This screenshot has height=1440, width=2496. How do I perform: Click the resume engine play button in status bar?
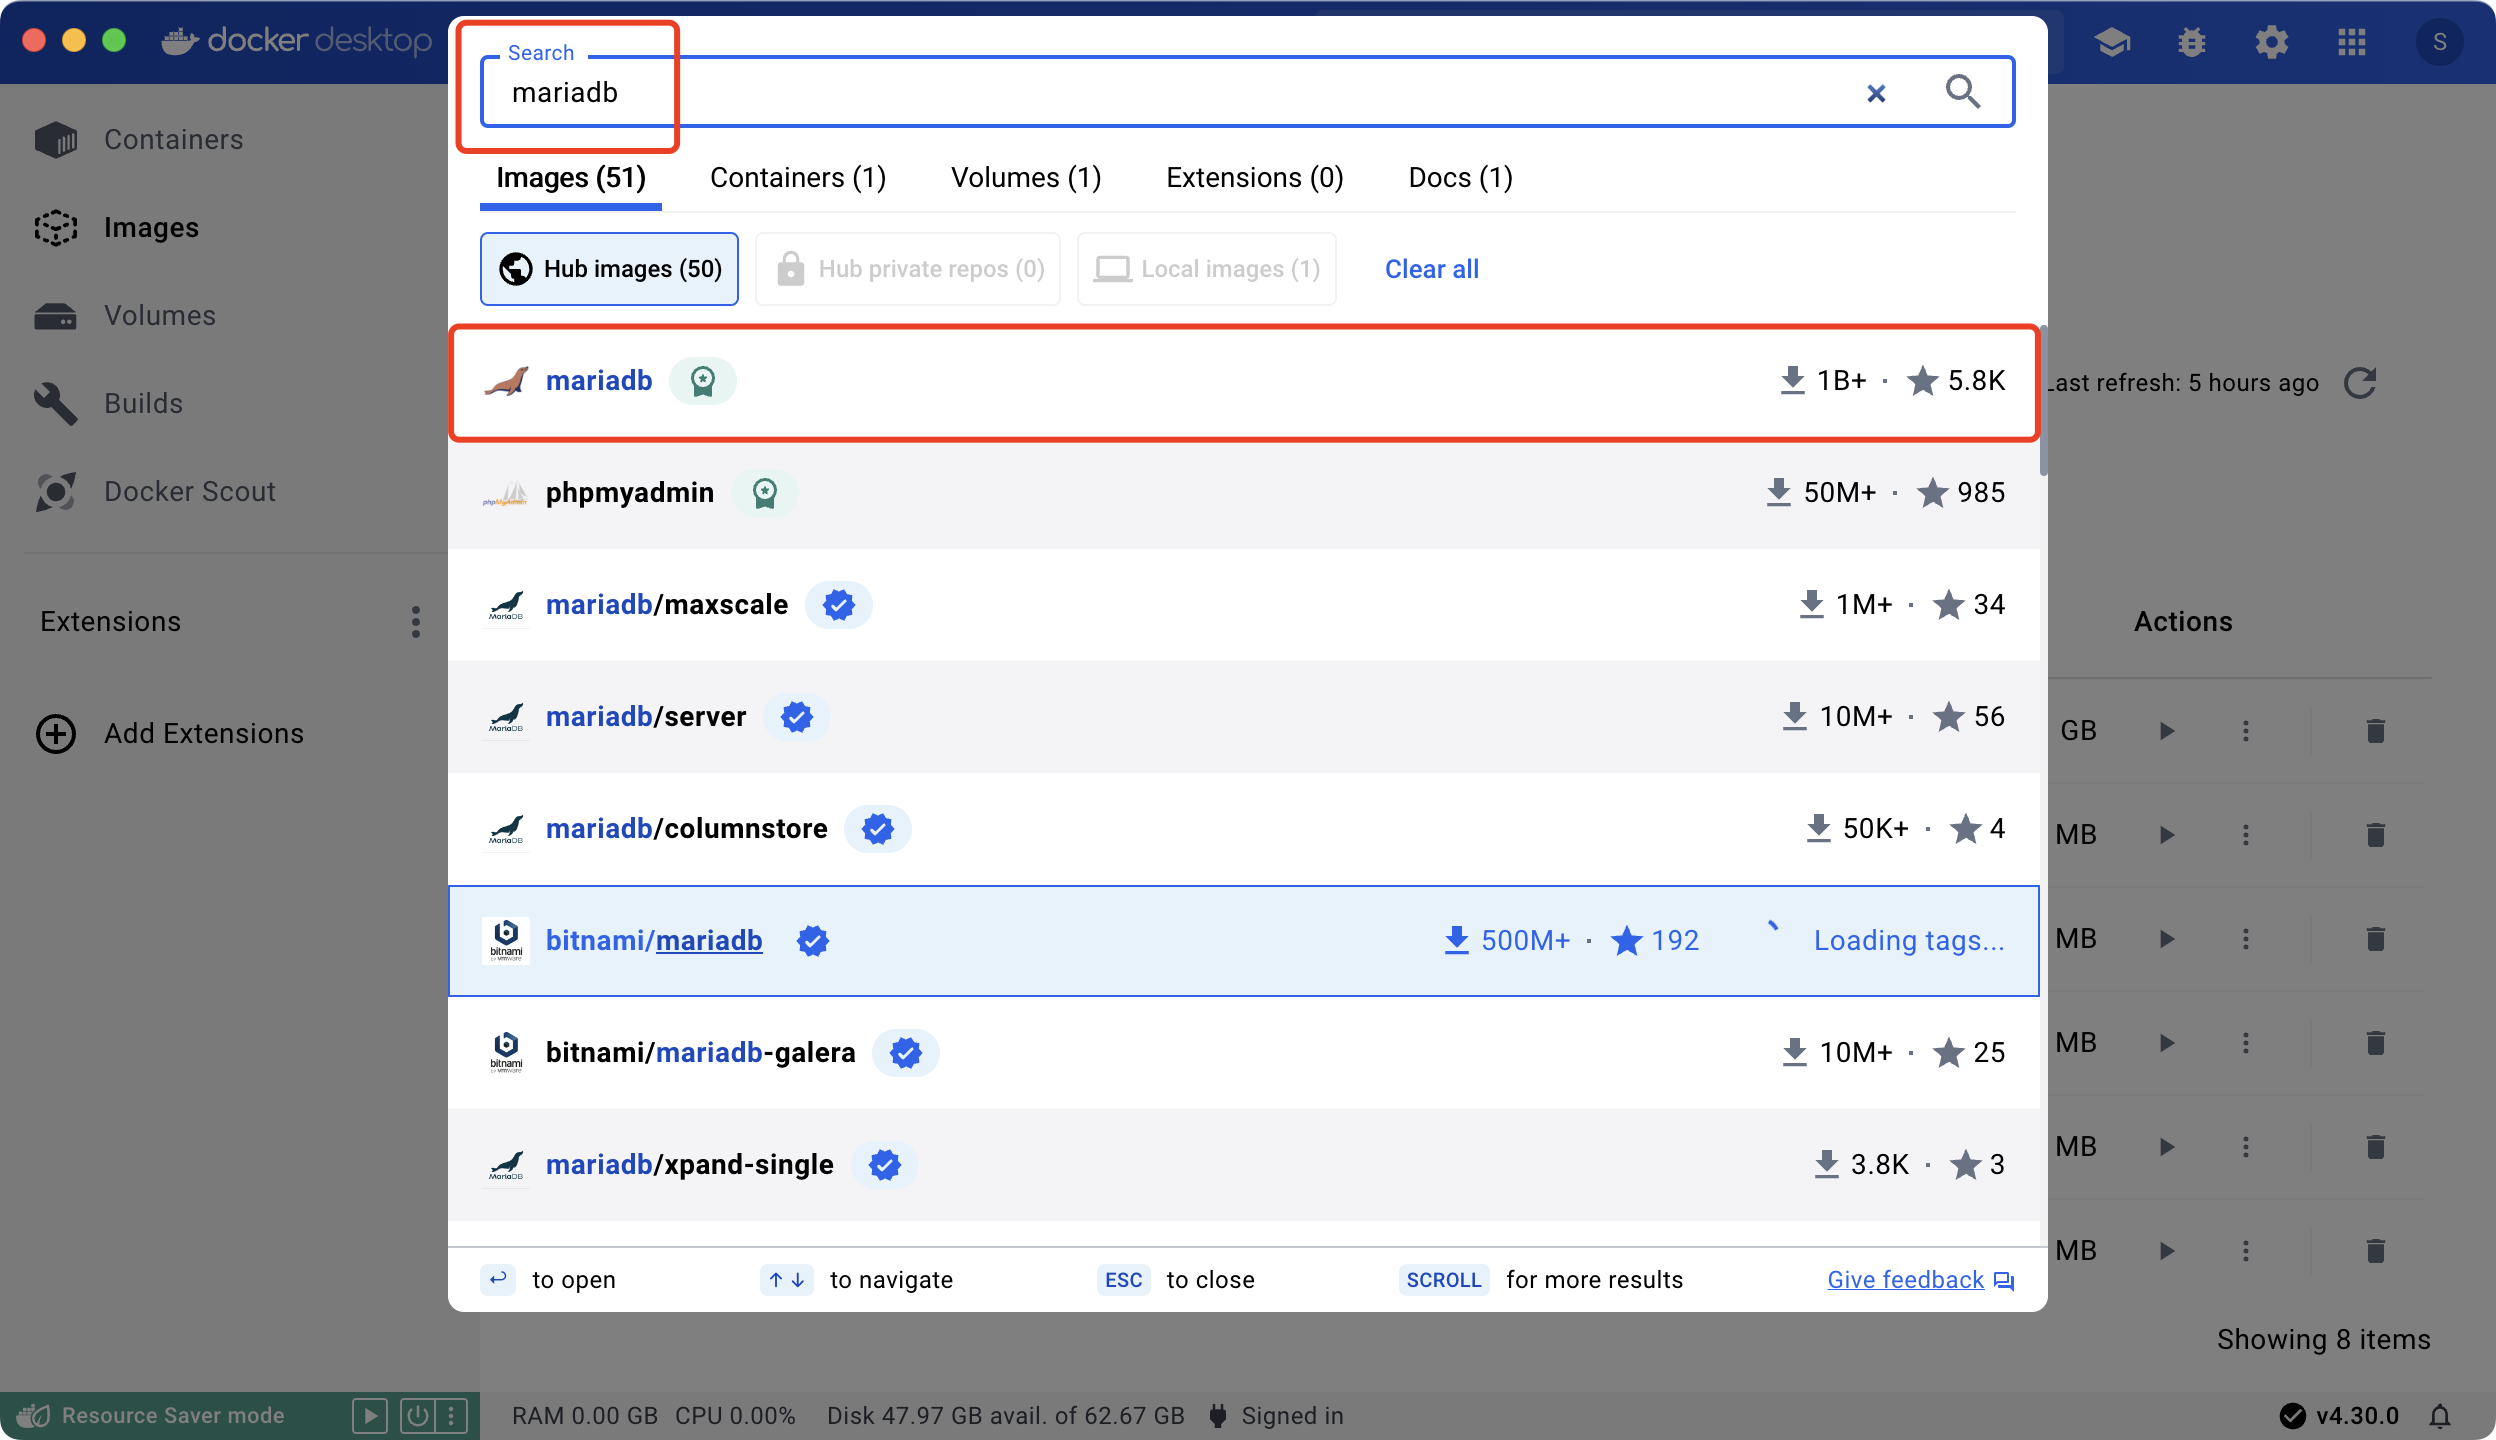[370, 1416]
